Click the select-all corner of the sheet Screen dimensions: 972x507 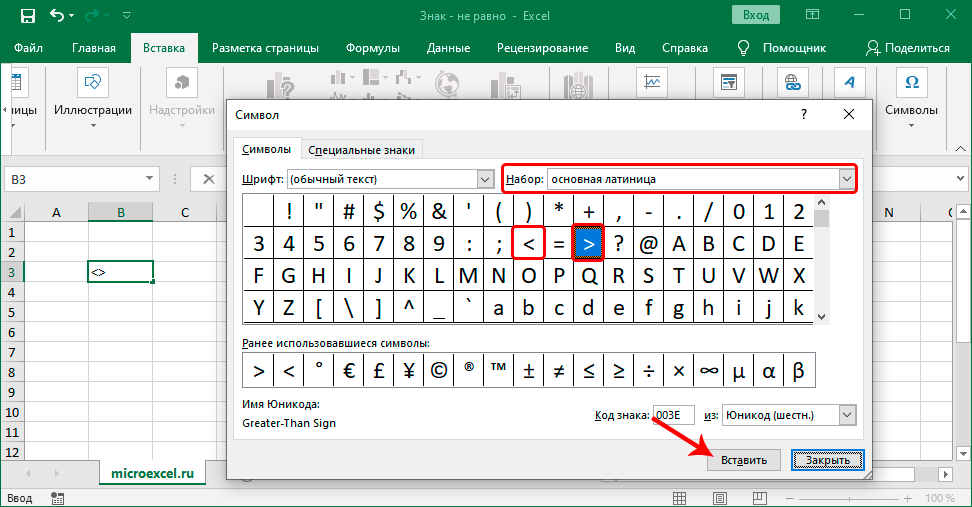click(x=13, y=213)
